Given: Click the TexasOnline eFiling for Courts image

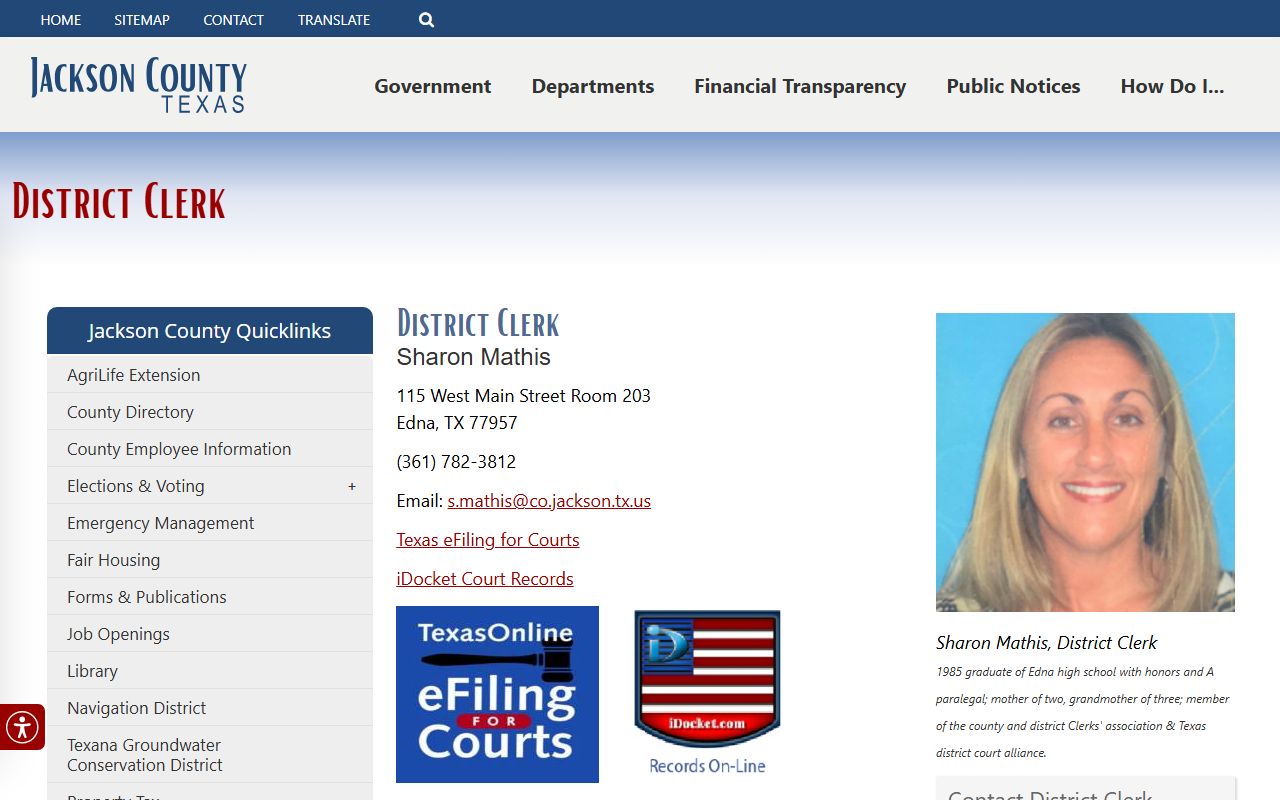Looking at the screenshot, I should pos(497,694).
